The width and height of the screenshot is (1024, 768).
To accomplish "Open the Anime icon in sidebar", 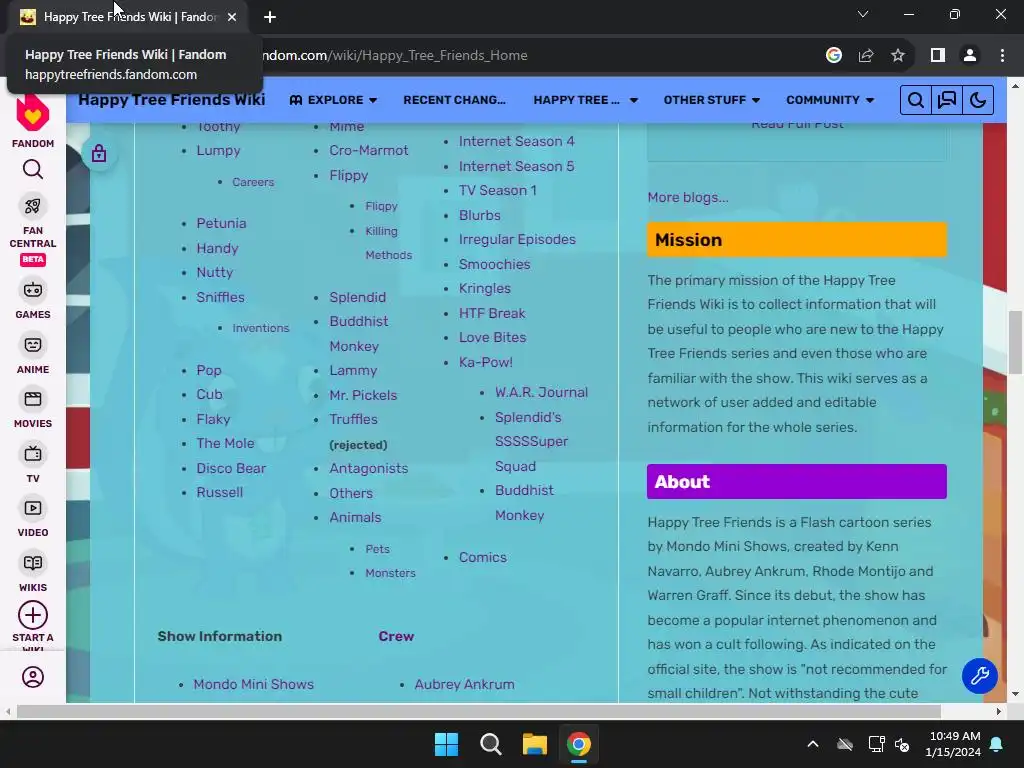I will (33, 345).
